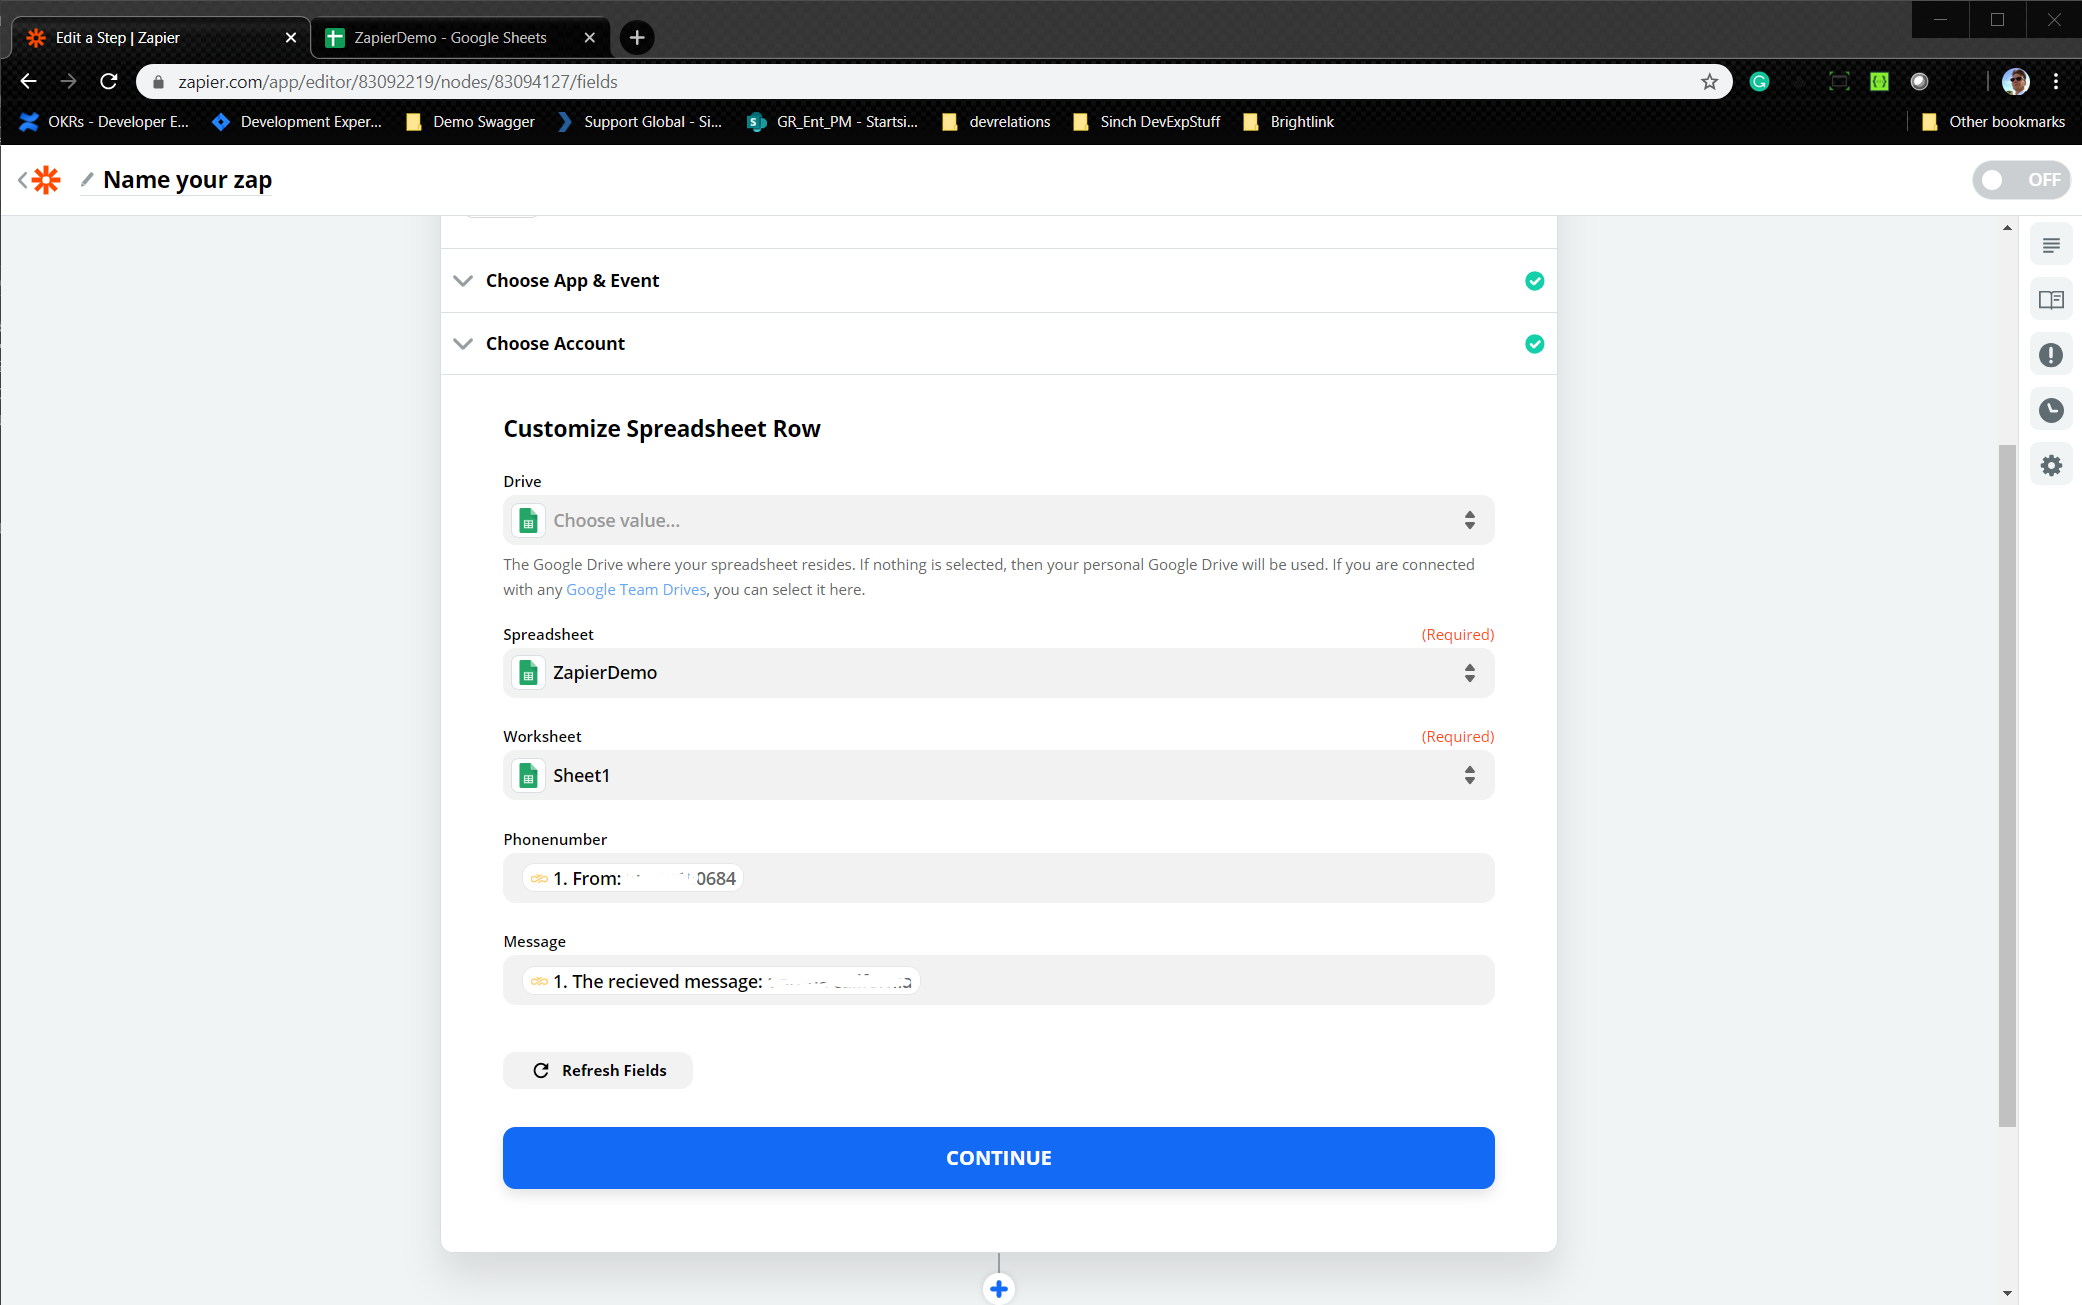Click 'The recieved message' data pill
The height and width of the screenshot is (1305, 2082).
tap(721, 981)
